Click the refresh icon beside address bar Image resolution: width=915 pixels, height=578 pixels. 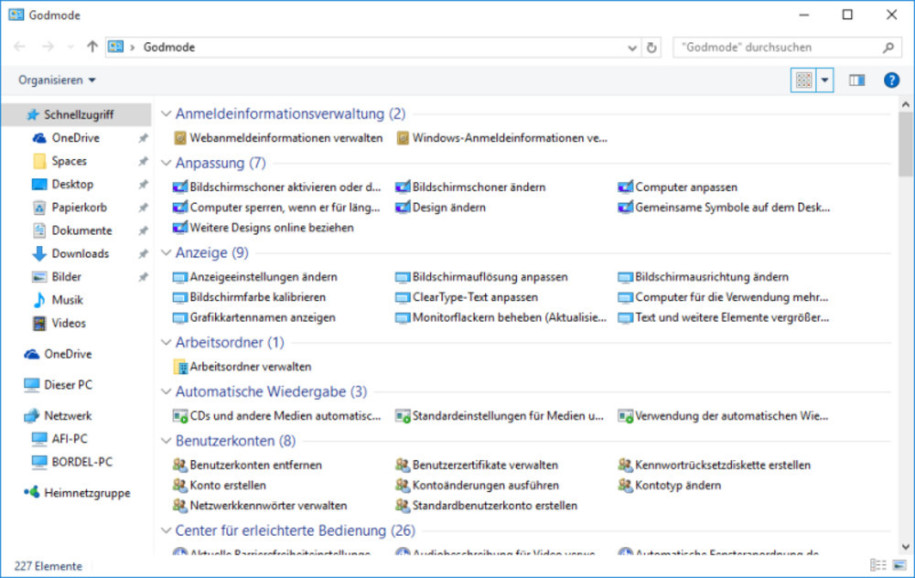coord(652,47)
